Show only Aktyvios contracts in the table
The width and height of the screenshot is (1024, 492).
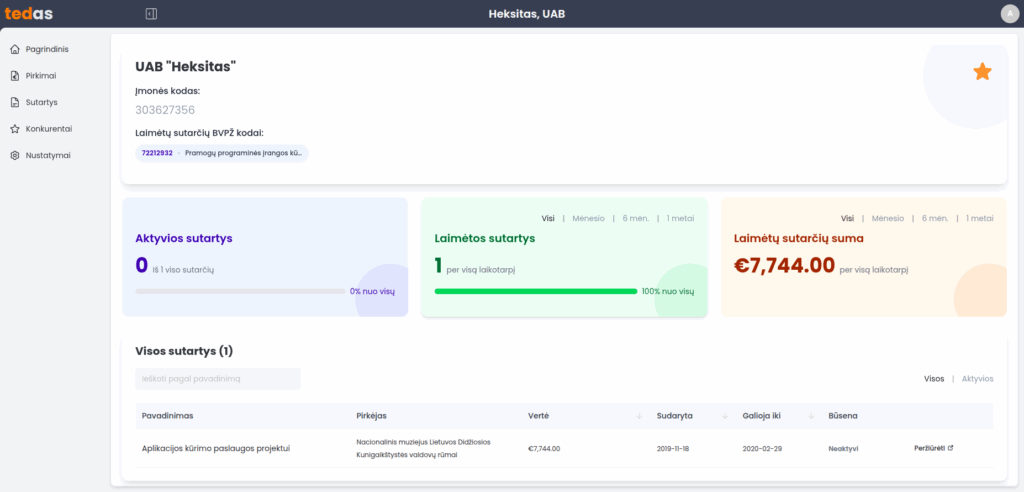(978, 379)
